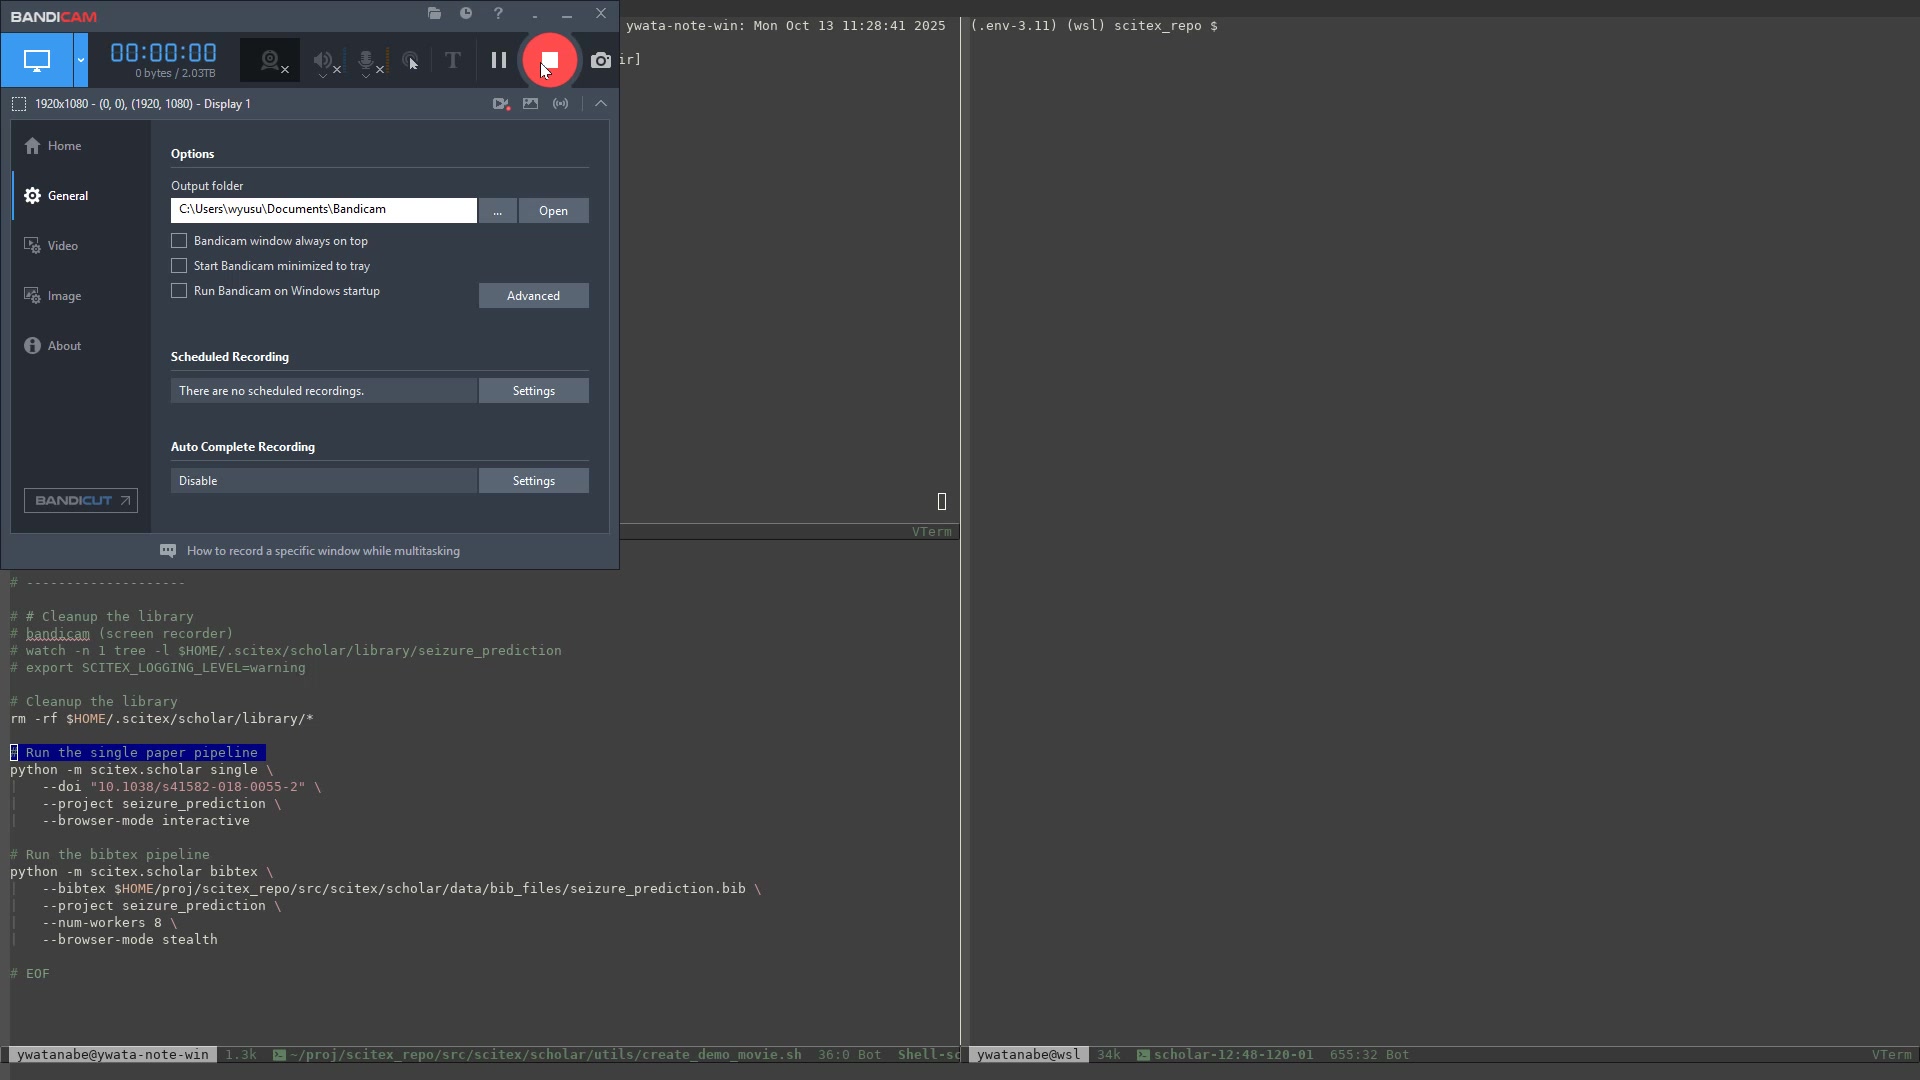Image resolution: width=1920 pixels, height=1080 pixels.
Task: Click the text overlay T icon
Action: [453, 60]
